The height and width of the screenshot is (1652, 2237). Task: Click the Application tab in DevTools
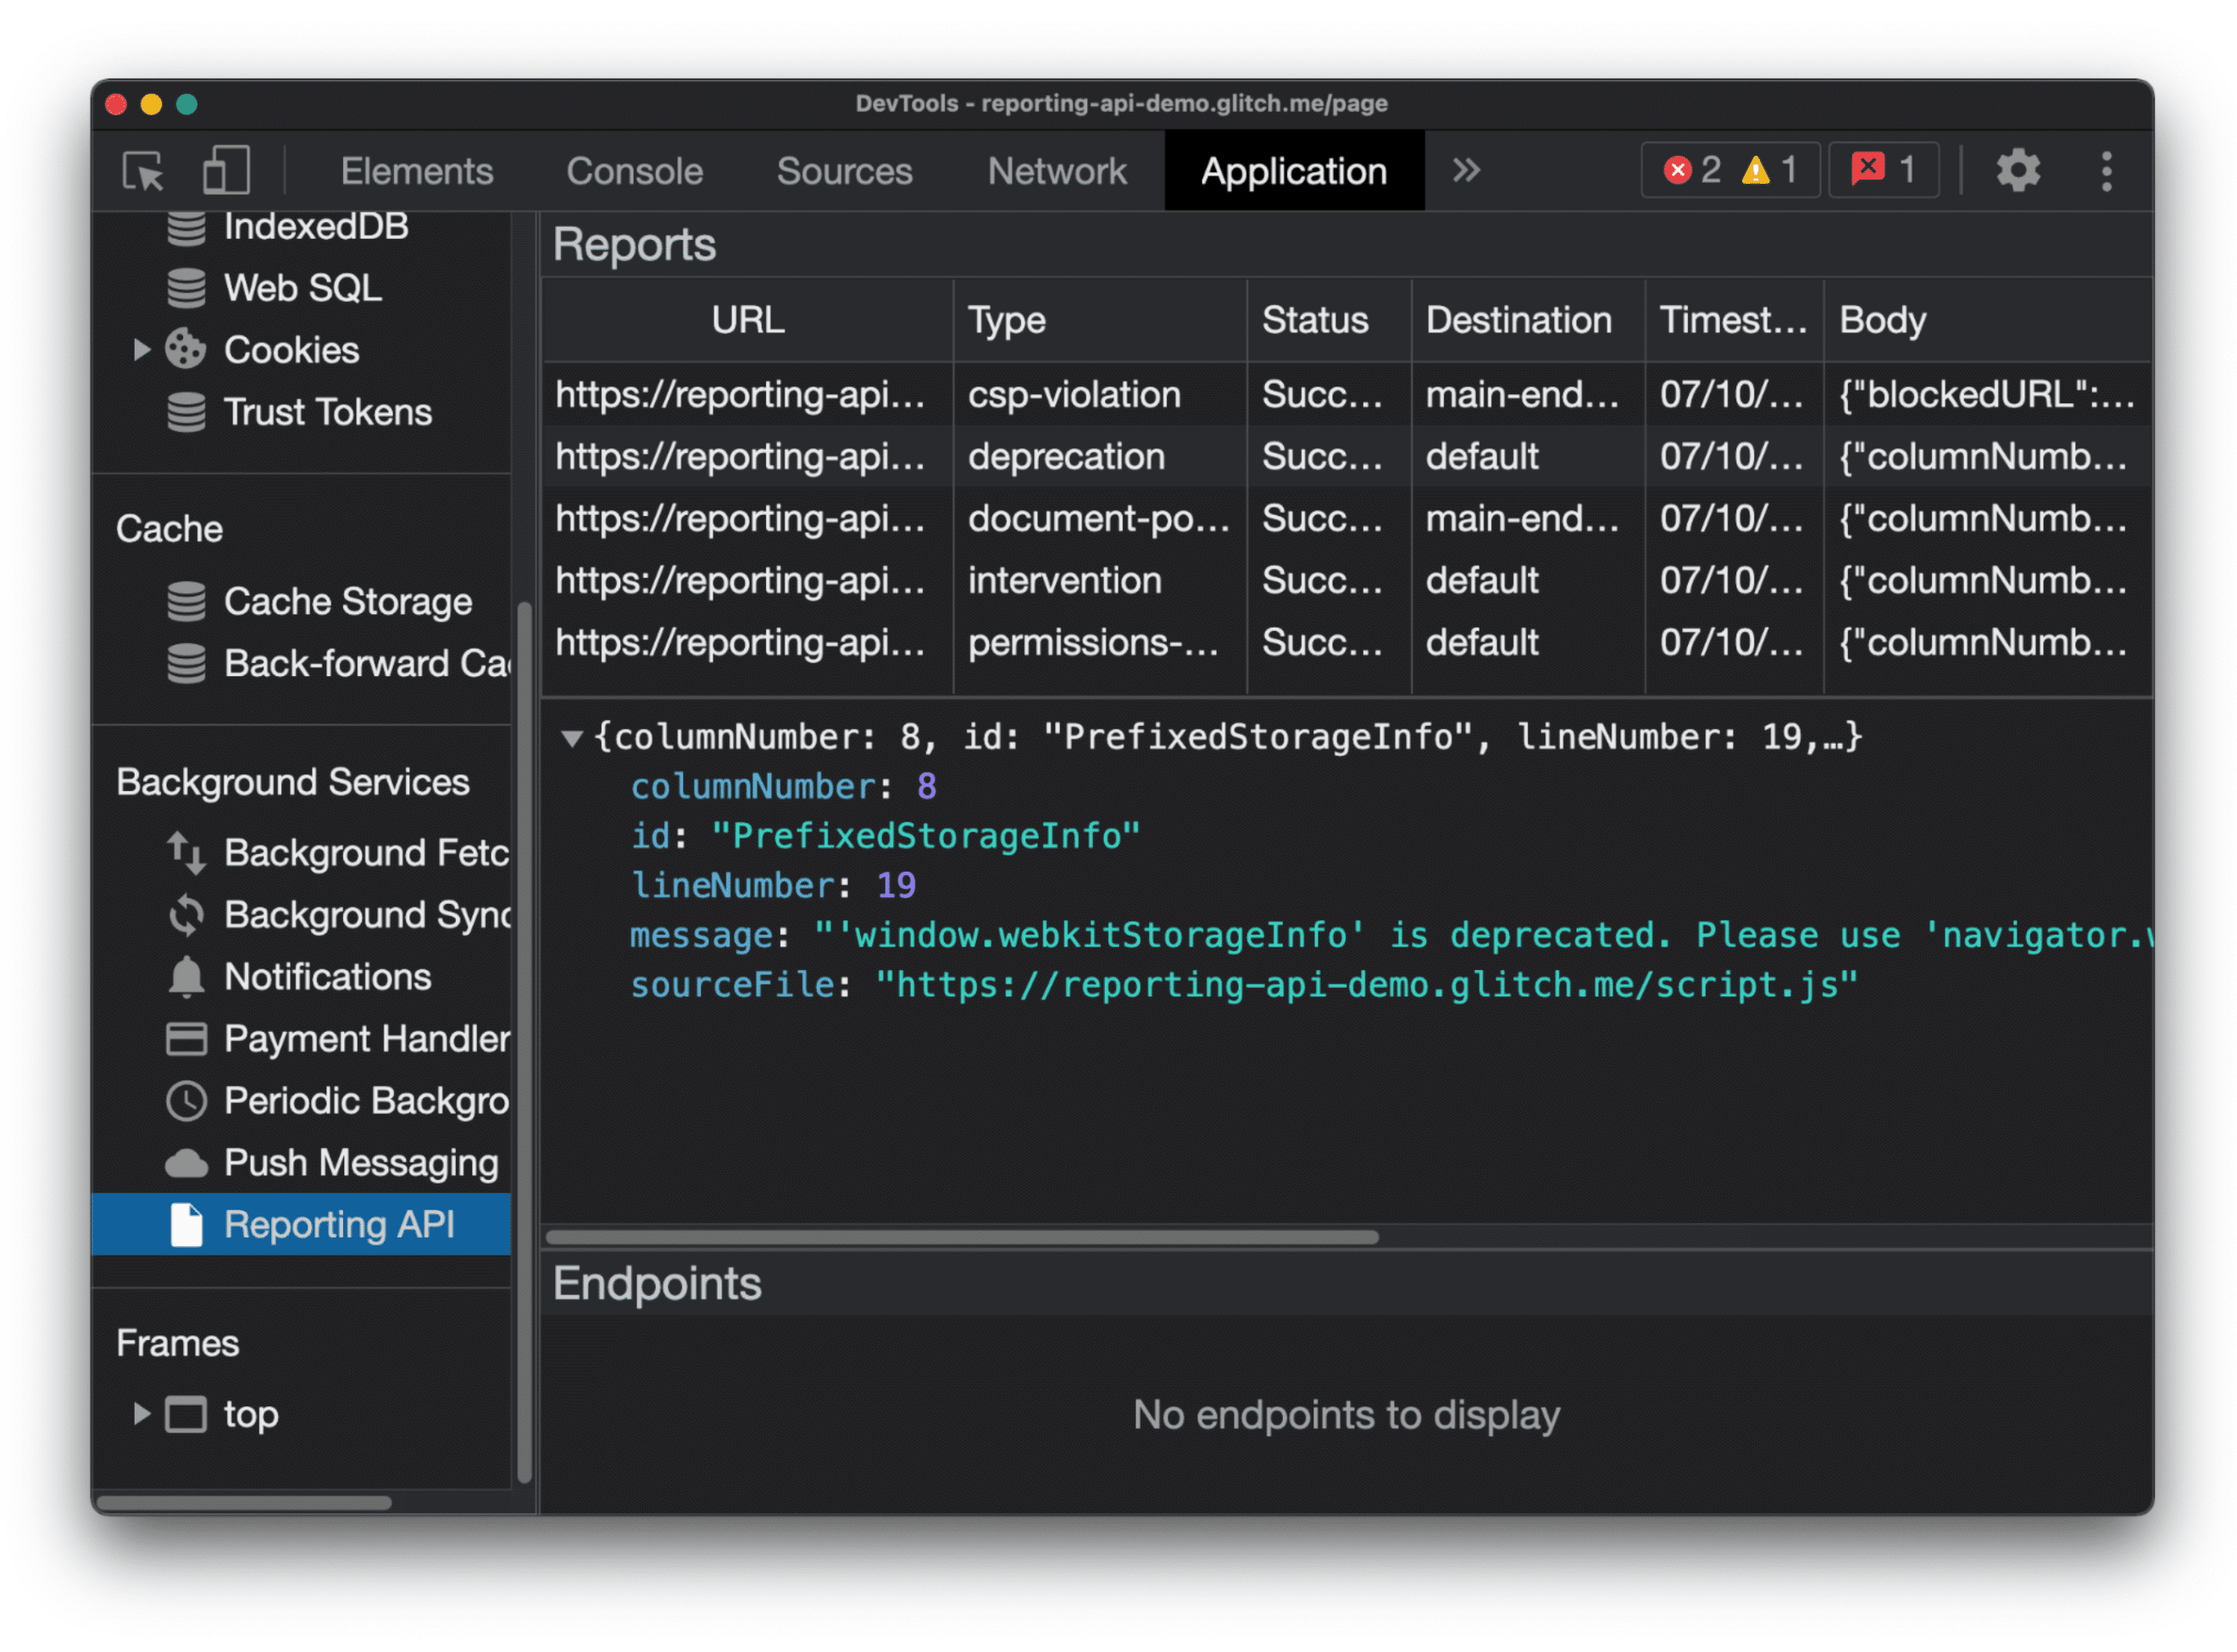coord(1294,169)
